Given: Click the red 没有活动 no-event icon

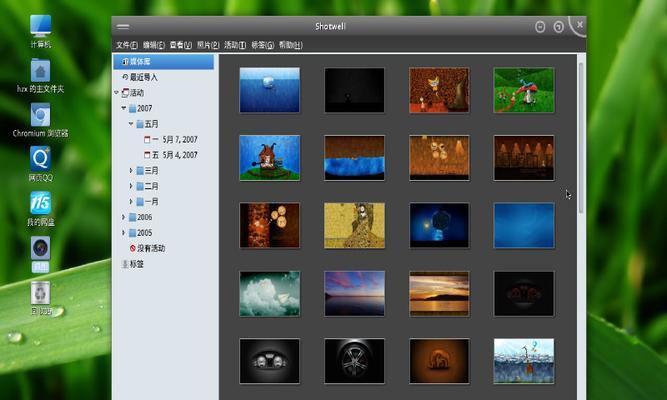Looking at the screenshot, I should (x=133, y=248).
